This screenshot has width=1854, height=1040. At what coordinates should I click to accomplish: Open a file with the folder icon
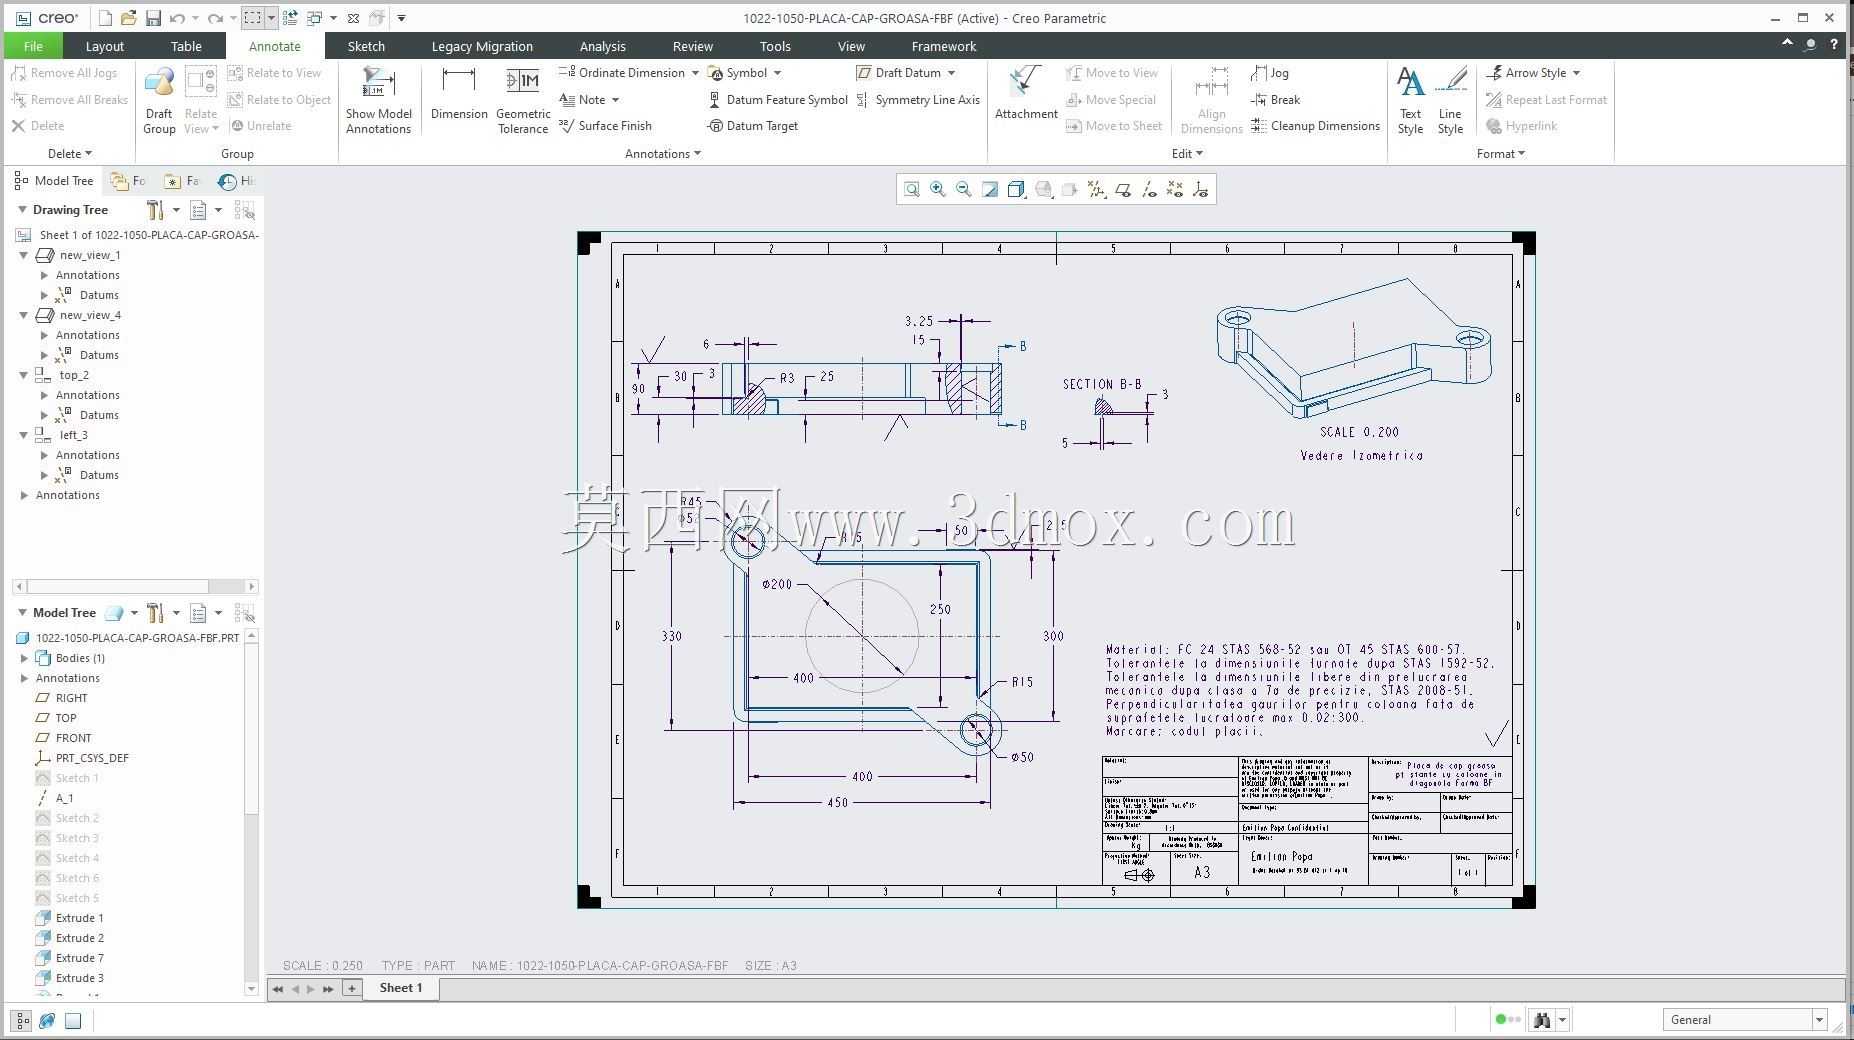pyautogui.click(x=129, y=18)
